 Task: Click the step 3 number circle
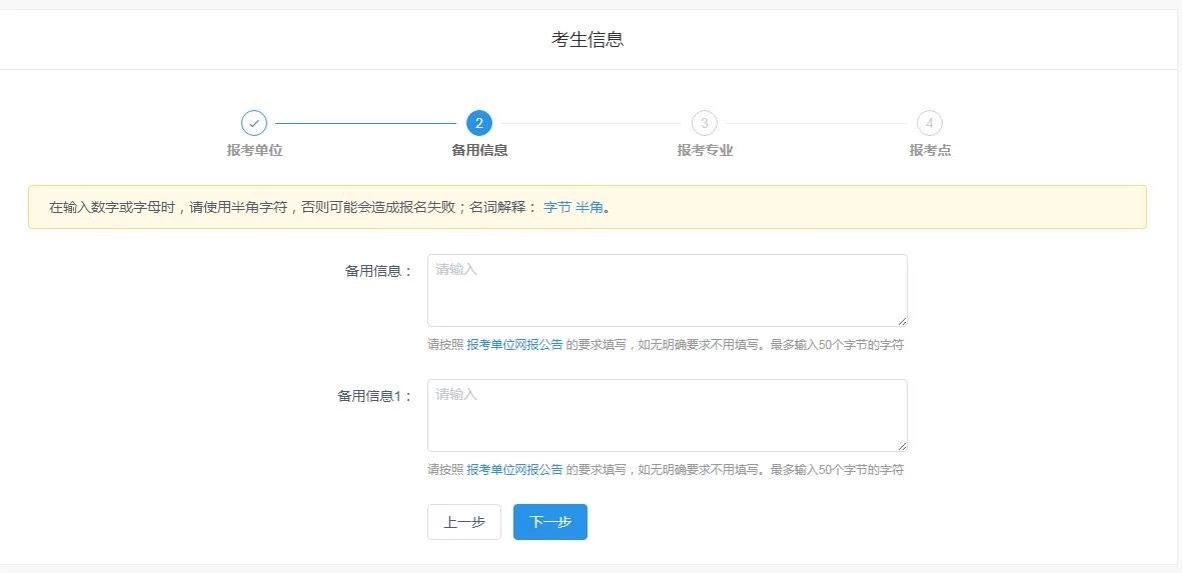(x=704, y=123)
